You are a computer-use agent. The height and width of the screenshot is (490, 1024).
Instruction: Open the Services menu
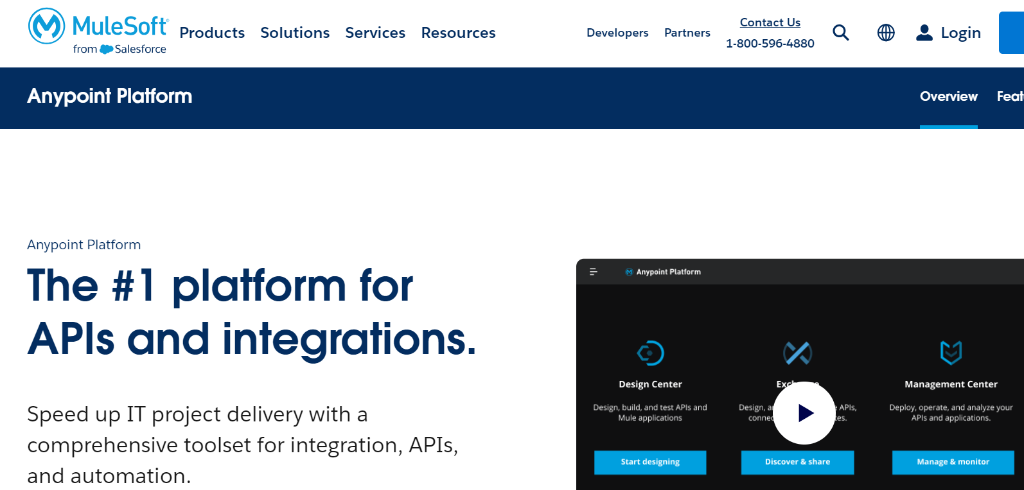click(x=376, y=33)
